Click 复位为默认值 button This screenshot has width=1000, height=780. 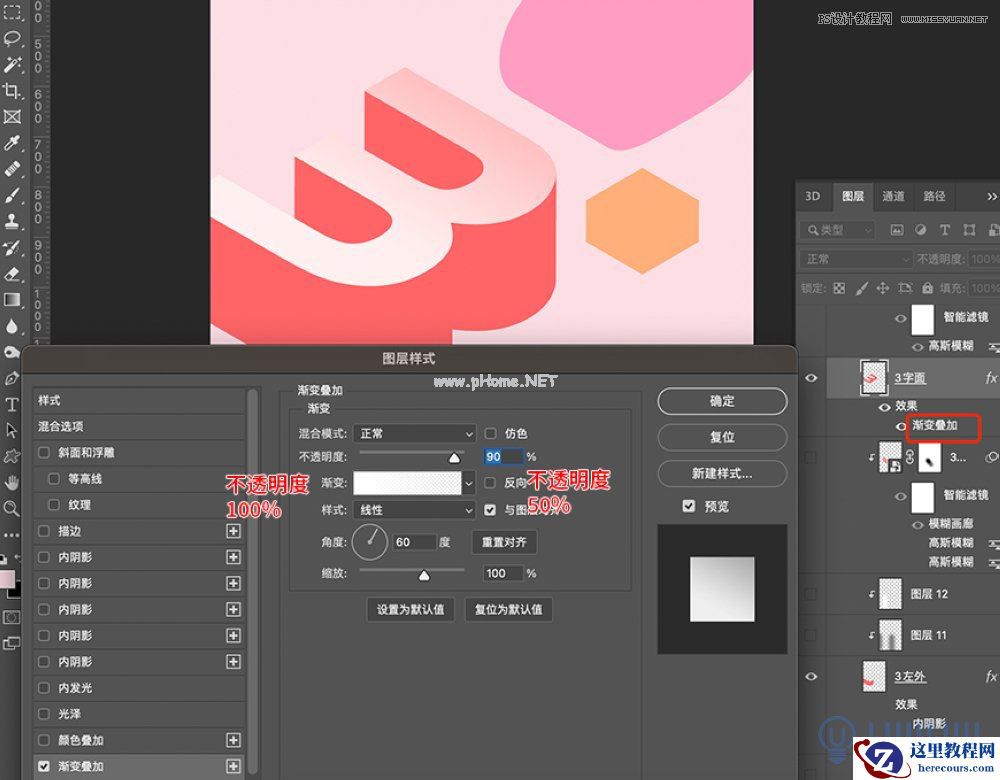(508, 609)
